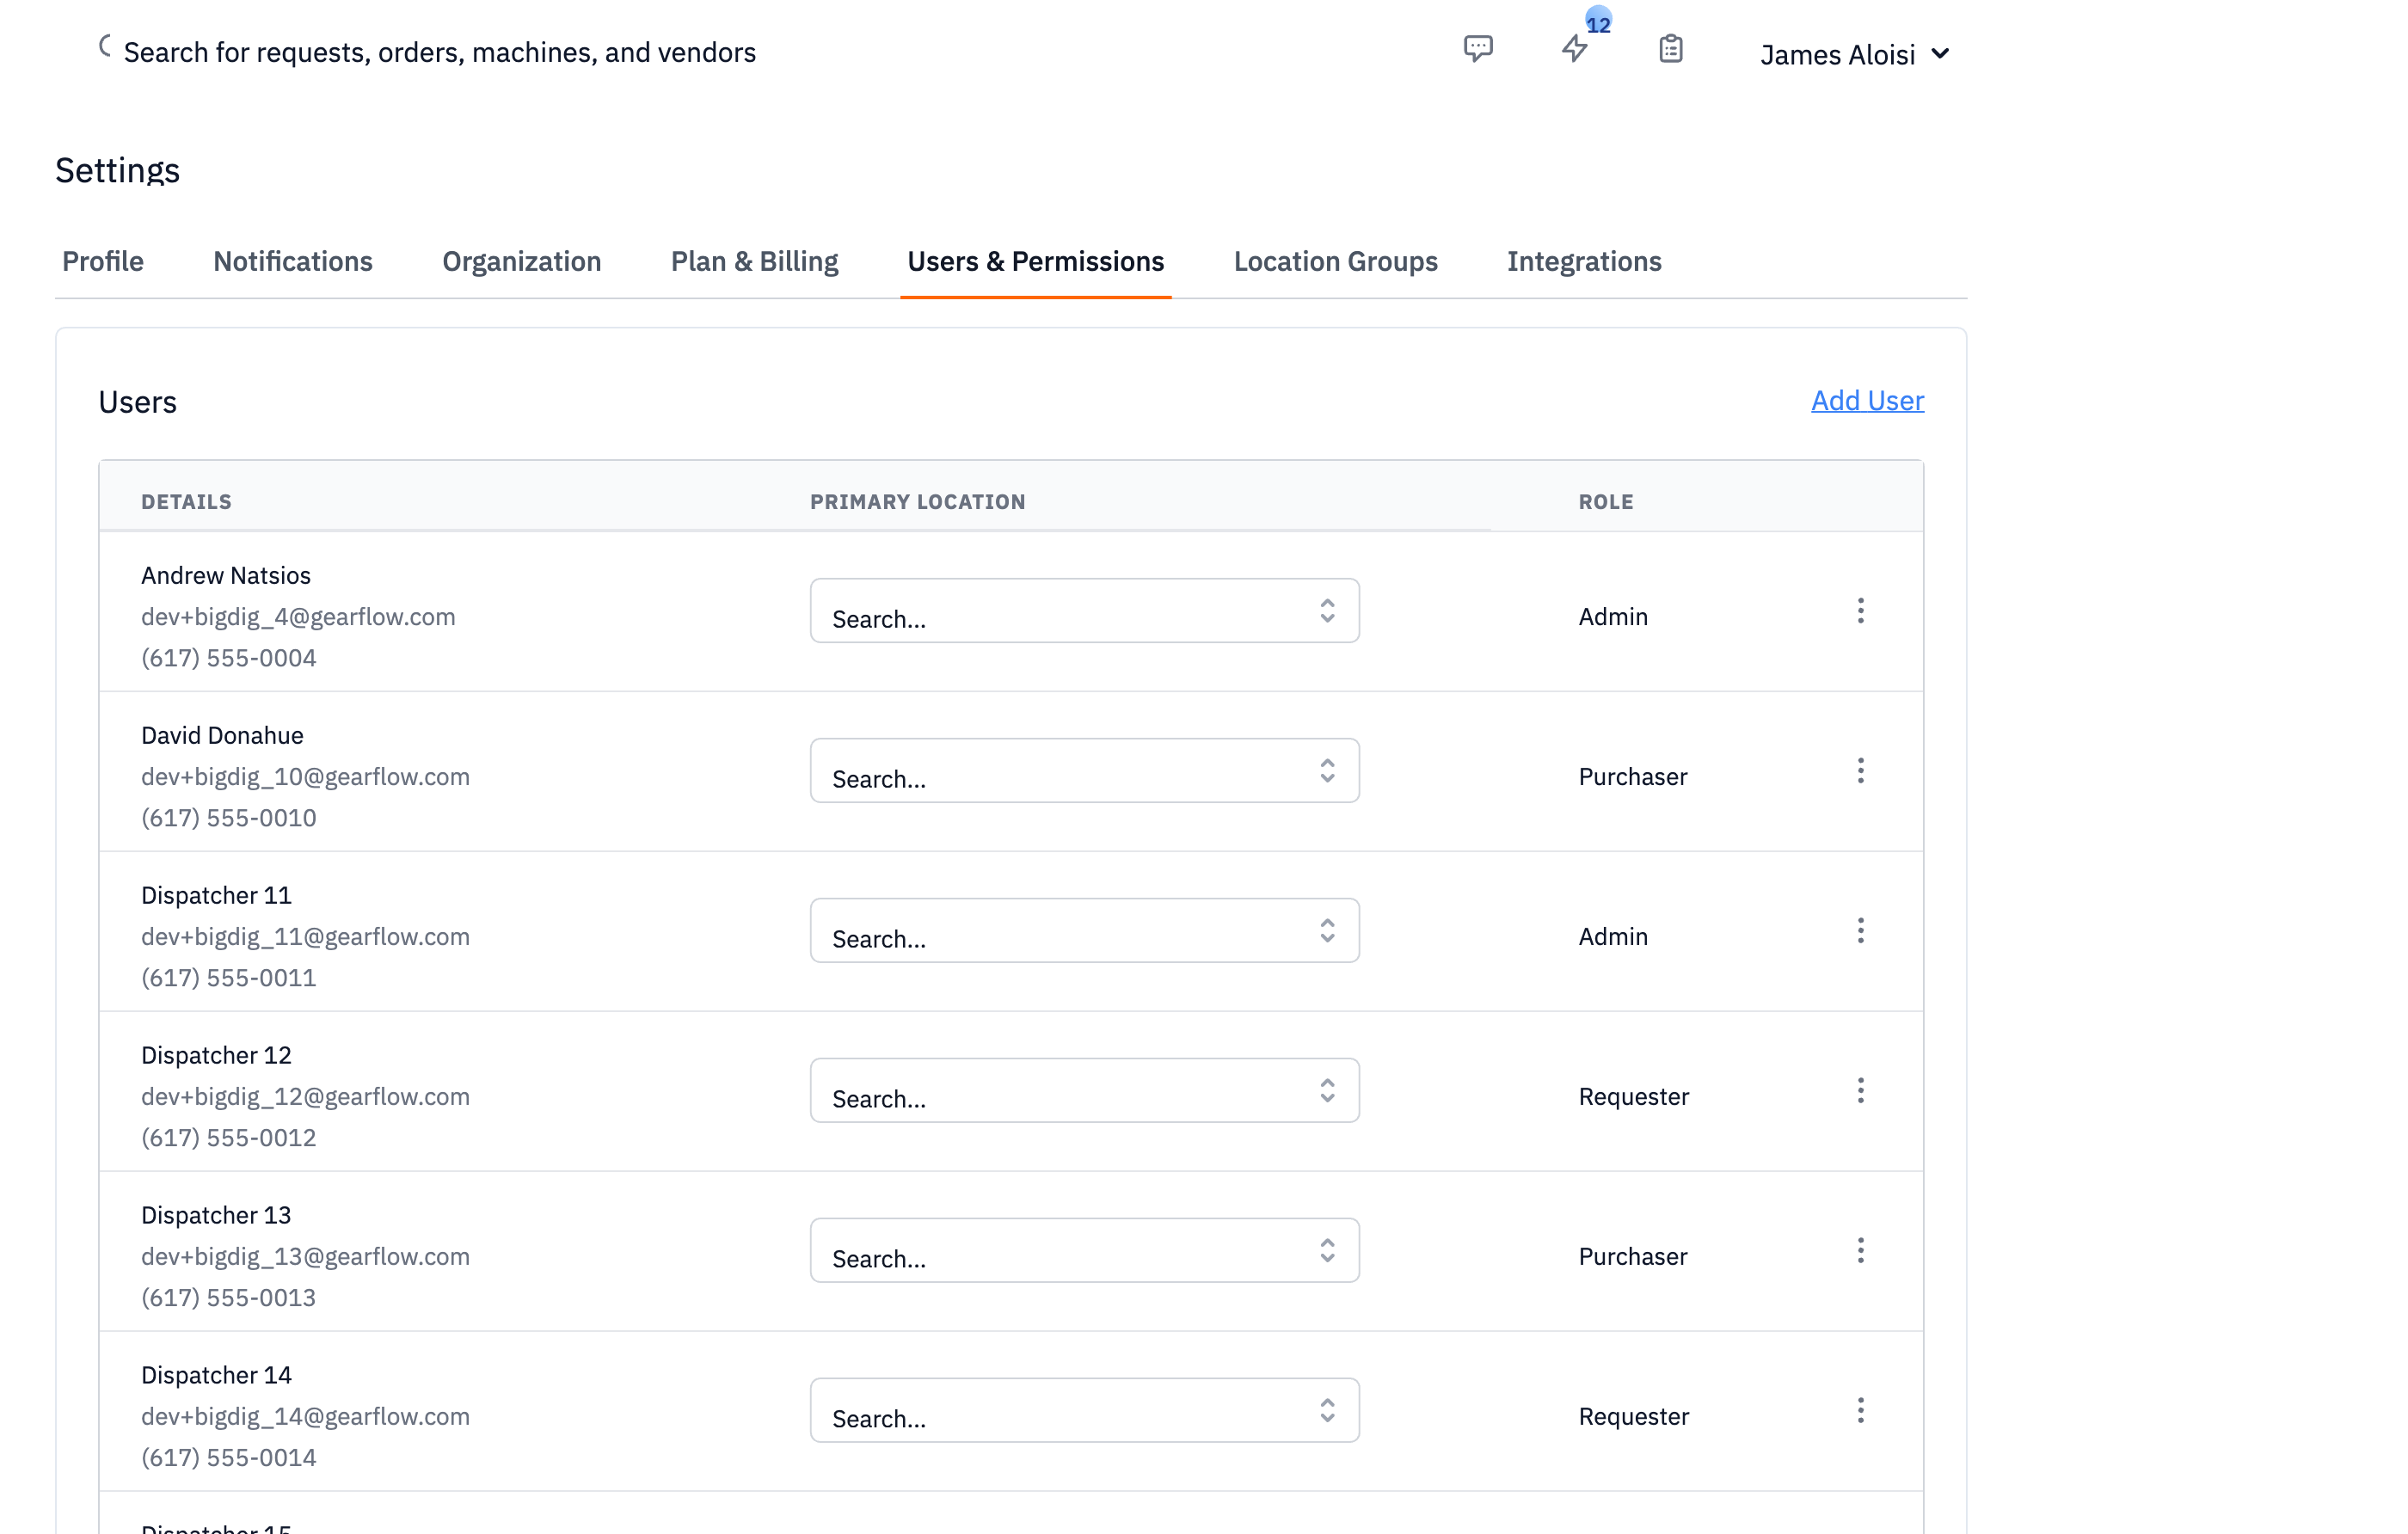Click email dev+bigdig_11@gearflow.com
Image resolution: width=2408 pixels, height=1534 pixels.
(x=305, y=937)
